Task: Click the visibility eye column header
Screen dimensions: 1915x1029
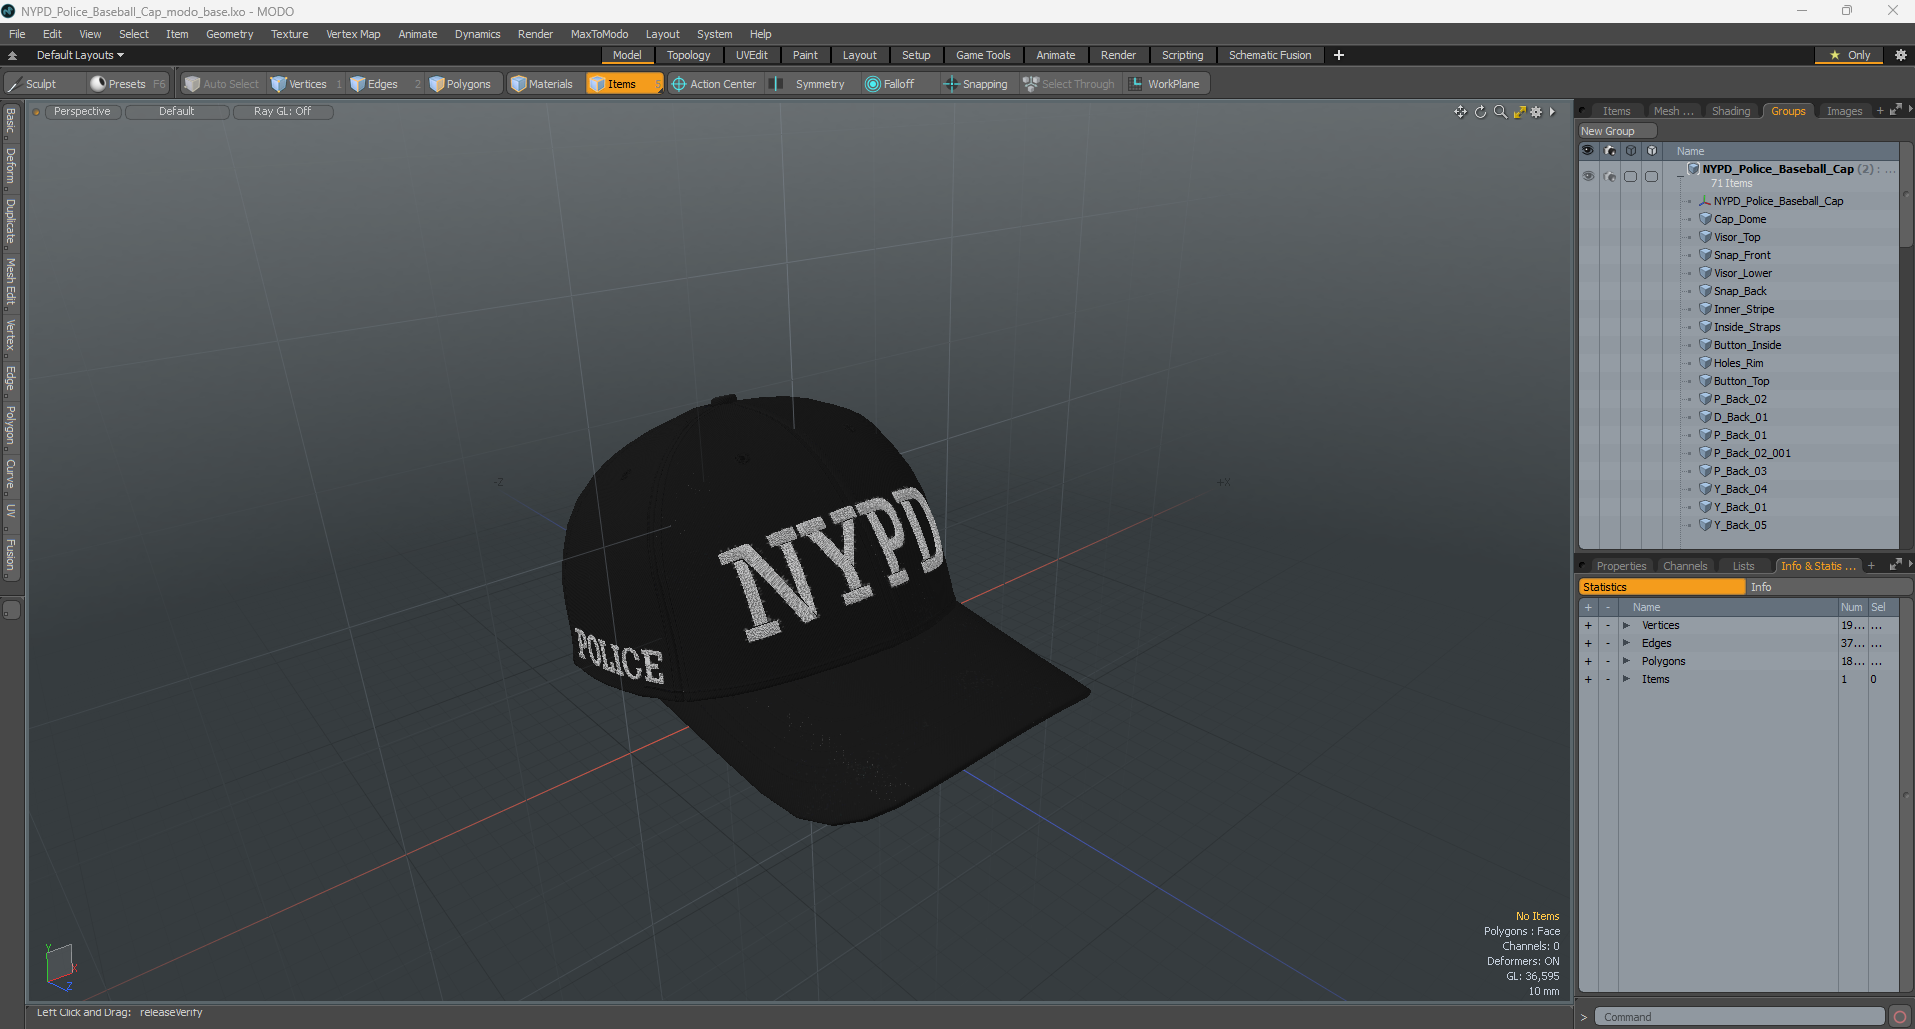Action: click(1587, 151)
